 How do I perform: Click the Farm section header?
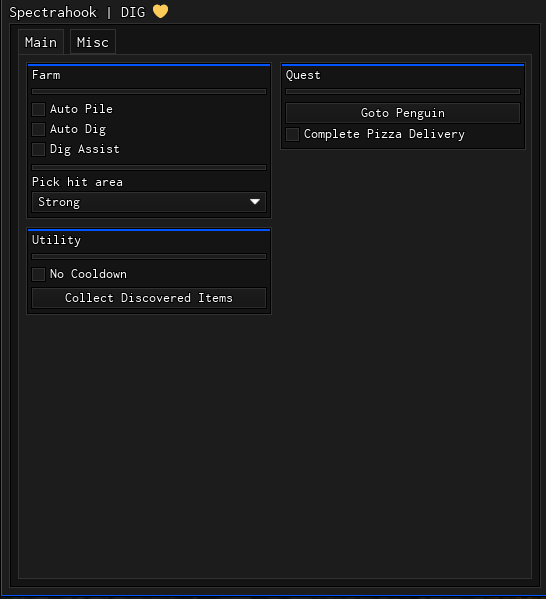tap(46, 75)
